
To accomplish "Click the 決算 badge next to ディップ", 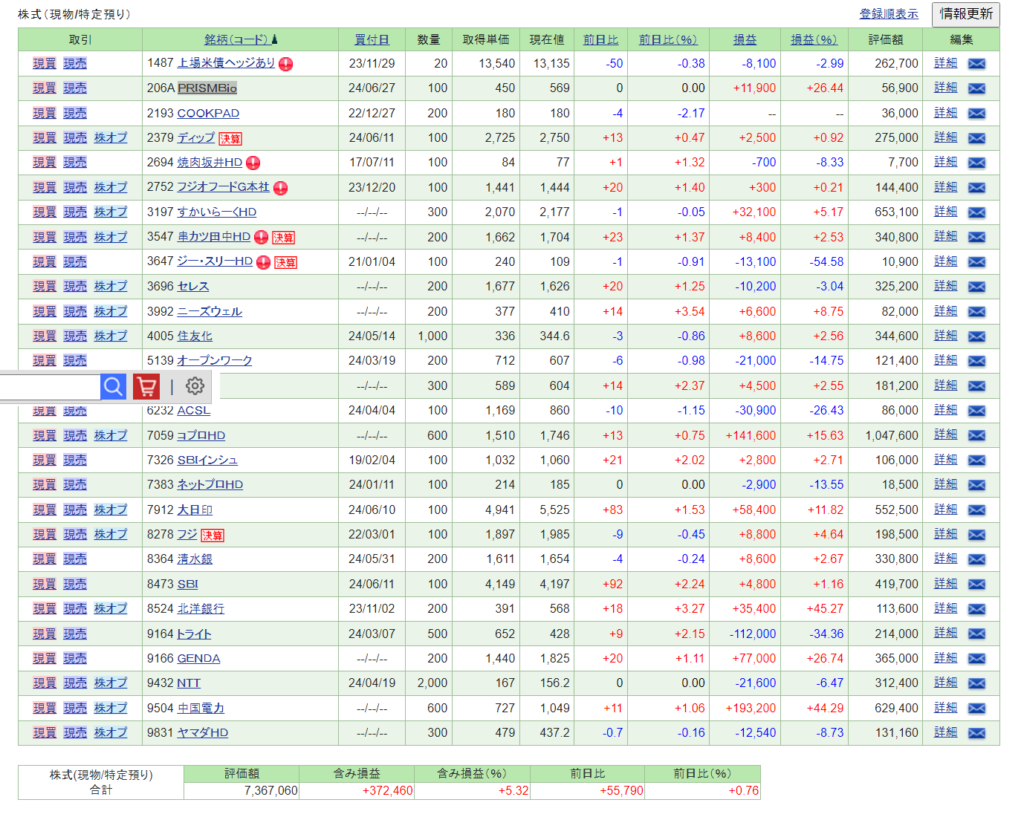I will point(231,139).
